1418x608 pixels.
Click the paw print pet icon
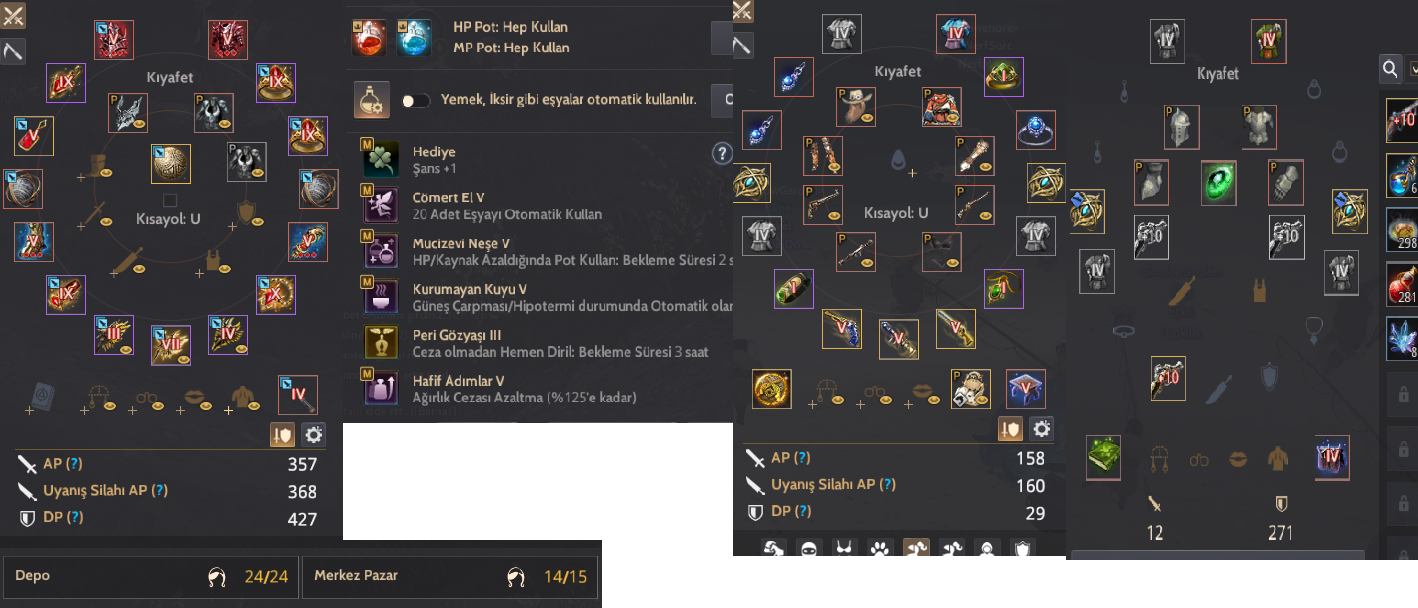tap(879, 548)
